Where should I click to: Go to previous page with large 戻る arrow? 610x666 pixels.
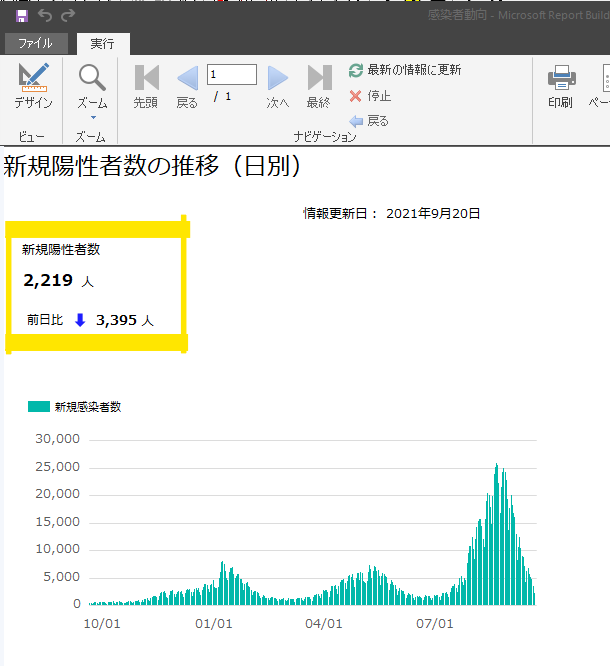pos(187,85)
